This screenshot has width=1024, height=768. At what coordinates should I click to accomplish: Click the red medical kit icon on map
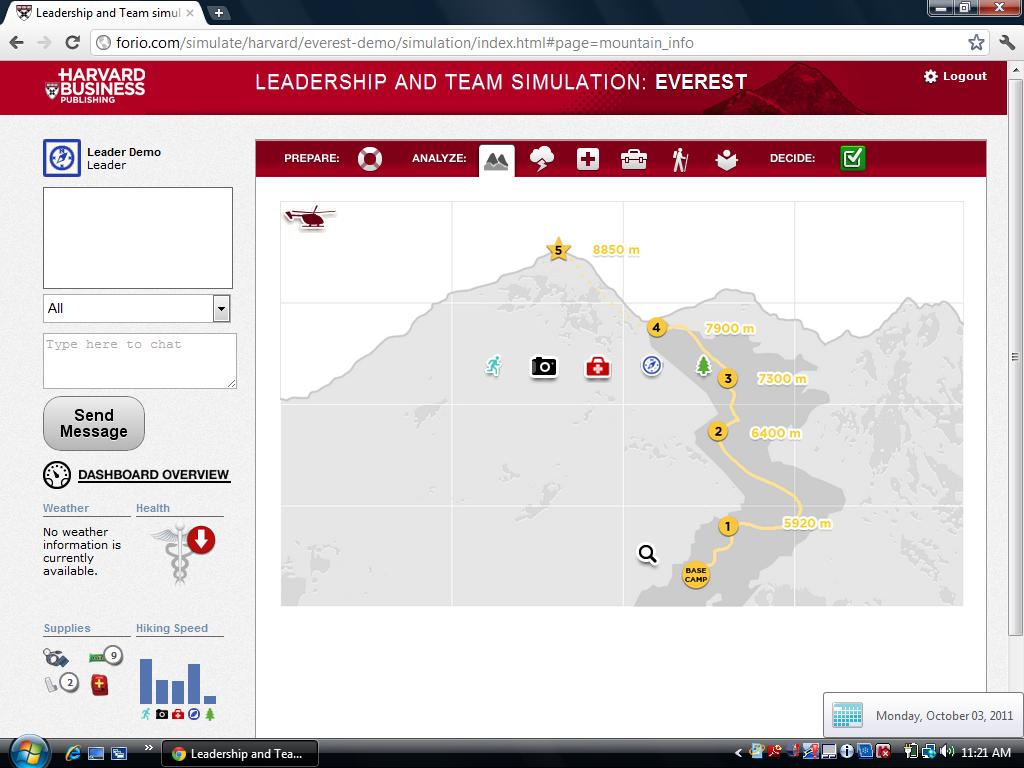coord(598,368)
